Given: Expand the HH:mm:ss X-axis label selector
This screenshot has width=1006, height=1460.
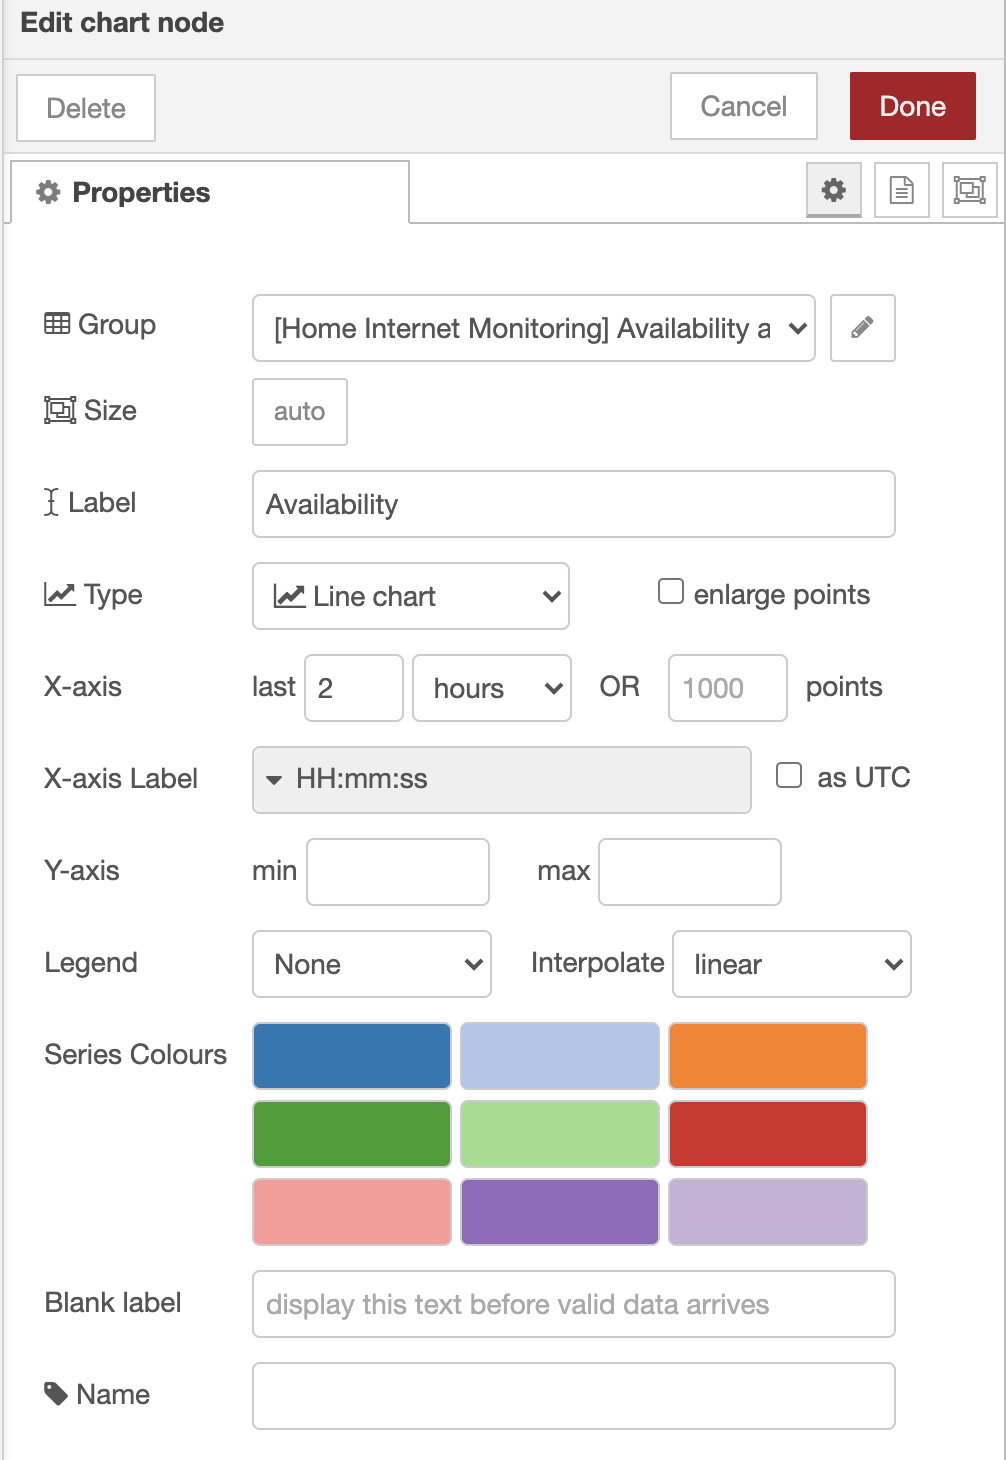Looking at the screenshot, I should pyautogui.click(x=502, y=780).
